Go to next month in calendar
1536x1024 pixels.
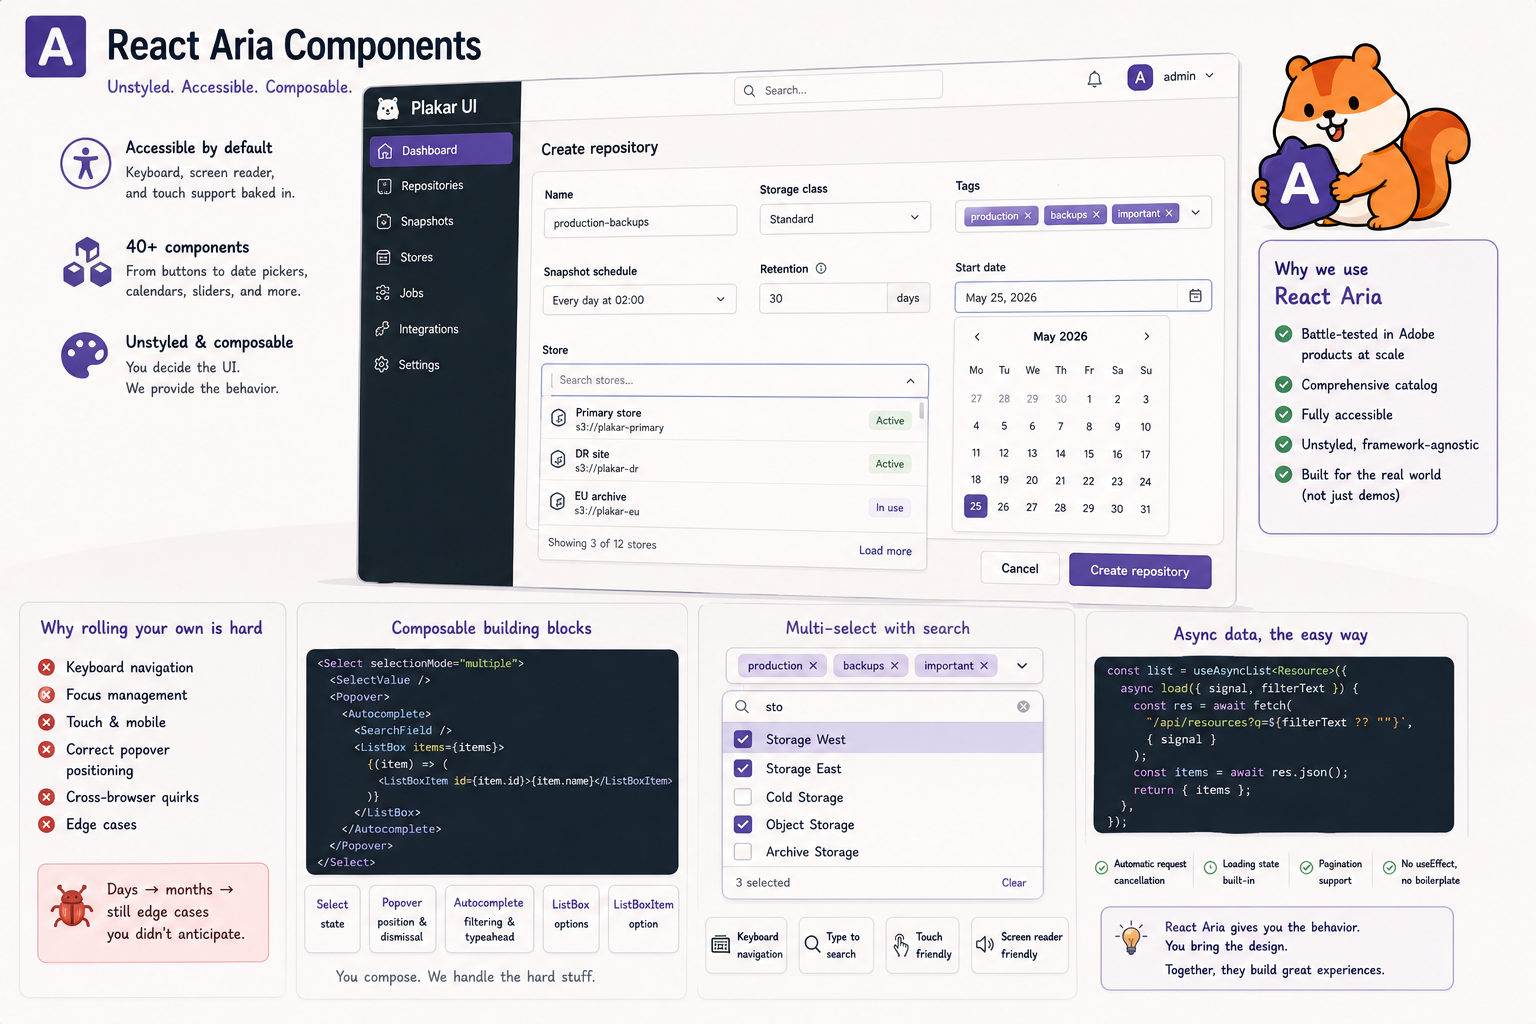pos(1146,337)
